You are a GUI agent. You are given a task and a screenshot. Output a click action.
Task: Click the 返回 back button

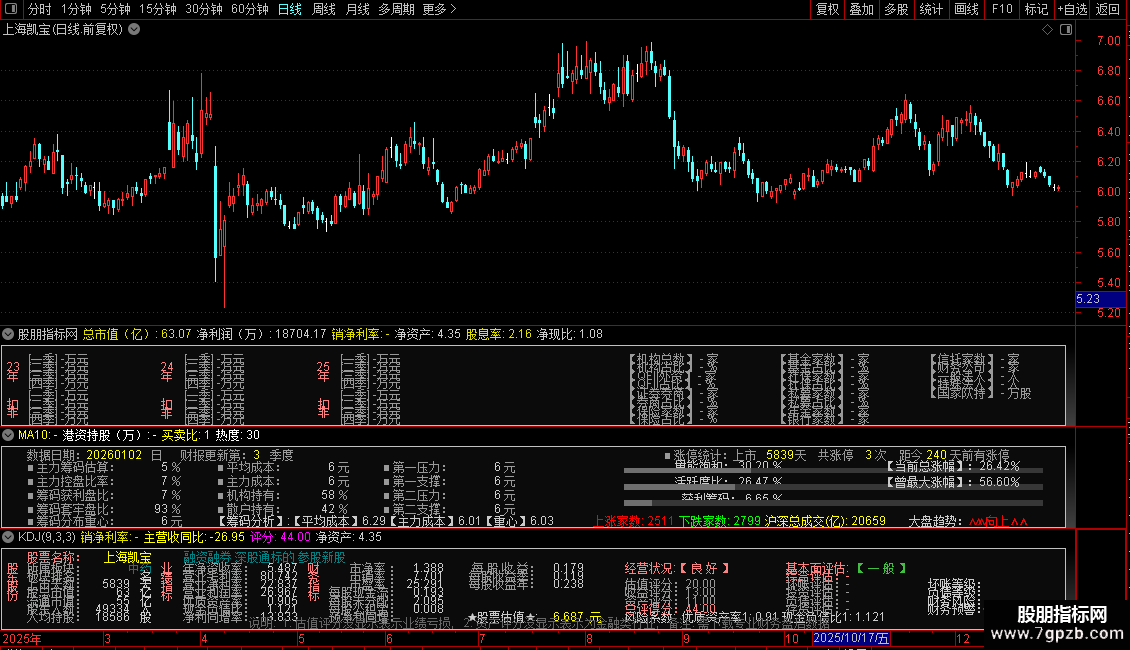1108,9
